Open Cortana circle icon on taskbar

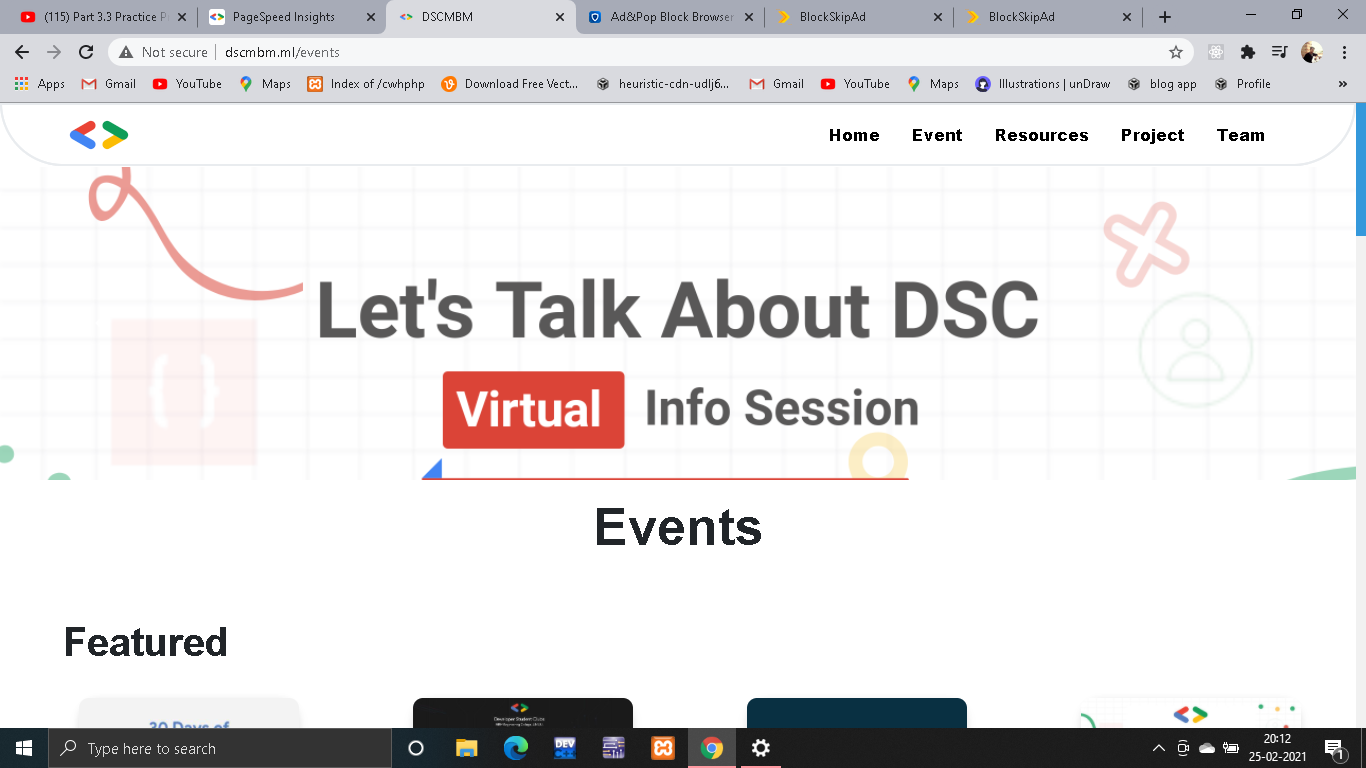416,748
